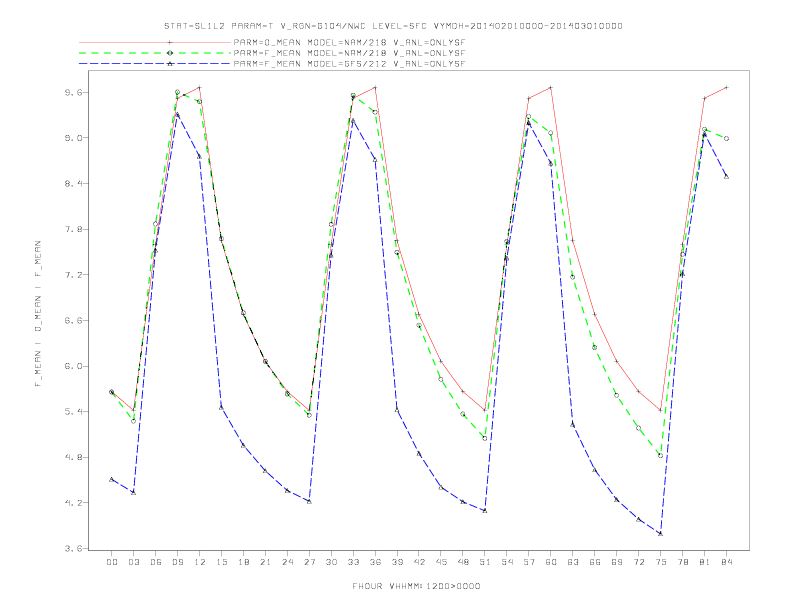Click the green dashed line legend sample

155,53
